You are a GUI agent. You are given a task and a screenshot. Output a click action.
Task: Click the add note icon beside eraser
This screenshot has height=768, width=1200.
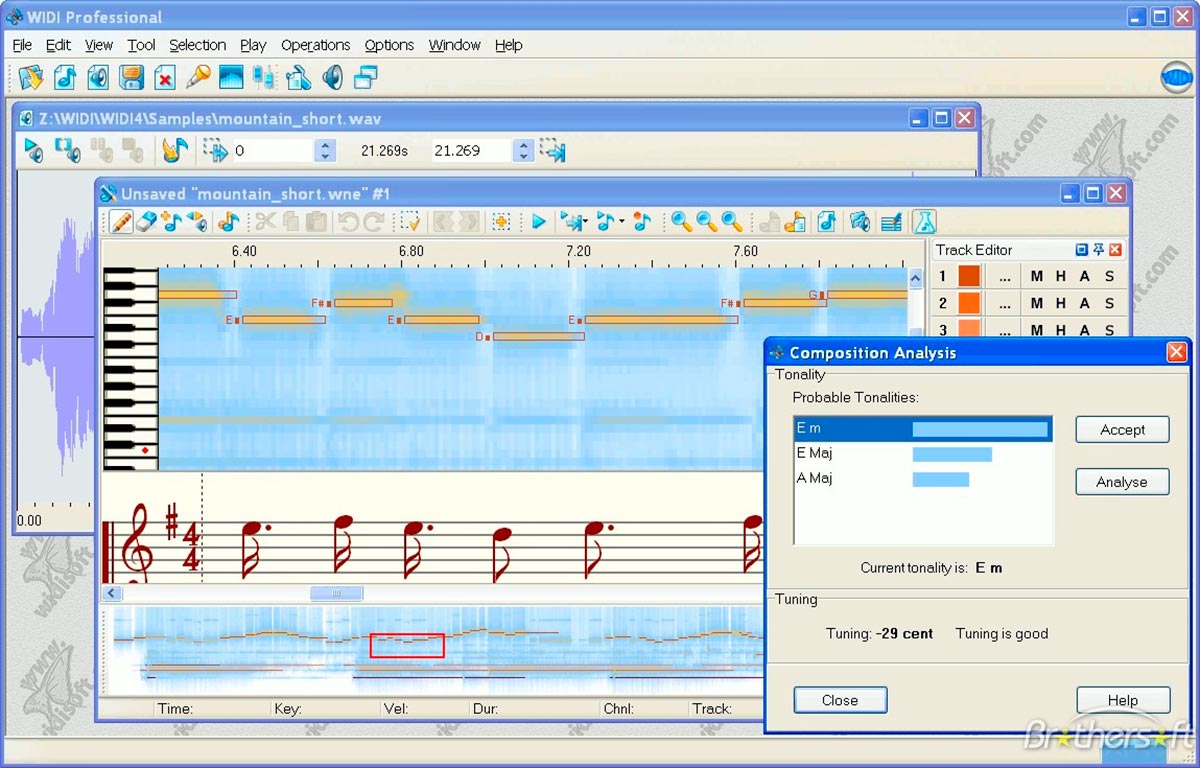tap(172, 221)
